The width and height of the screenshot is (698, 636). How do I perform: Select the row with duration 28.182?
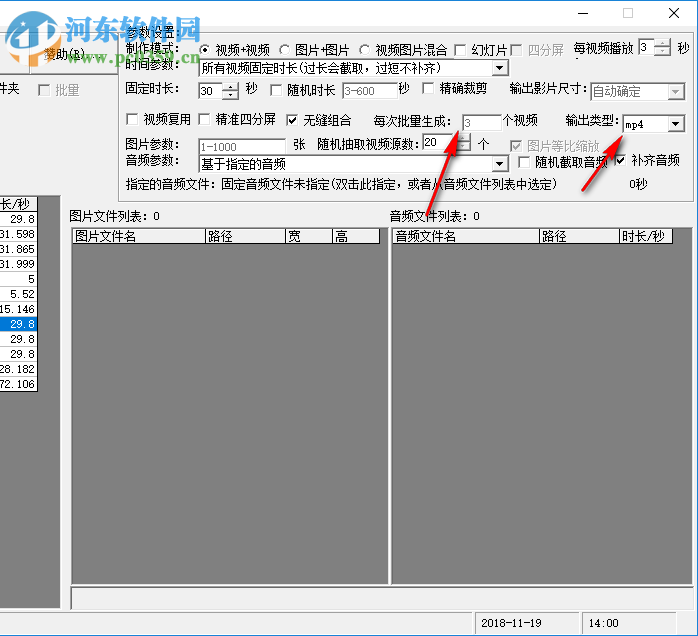(x=18, y=369)
